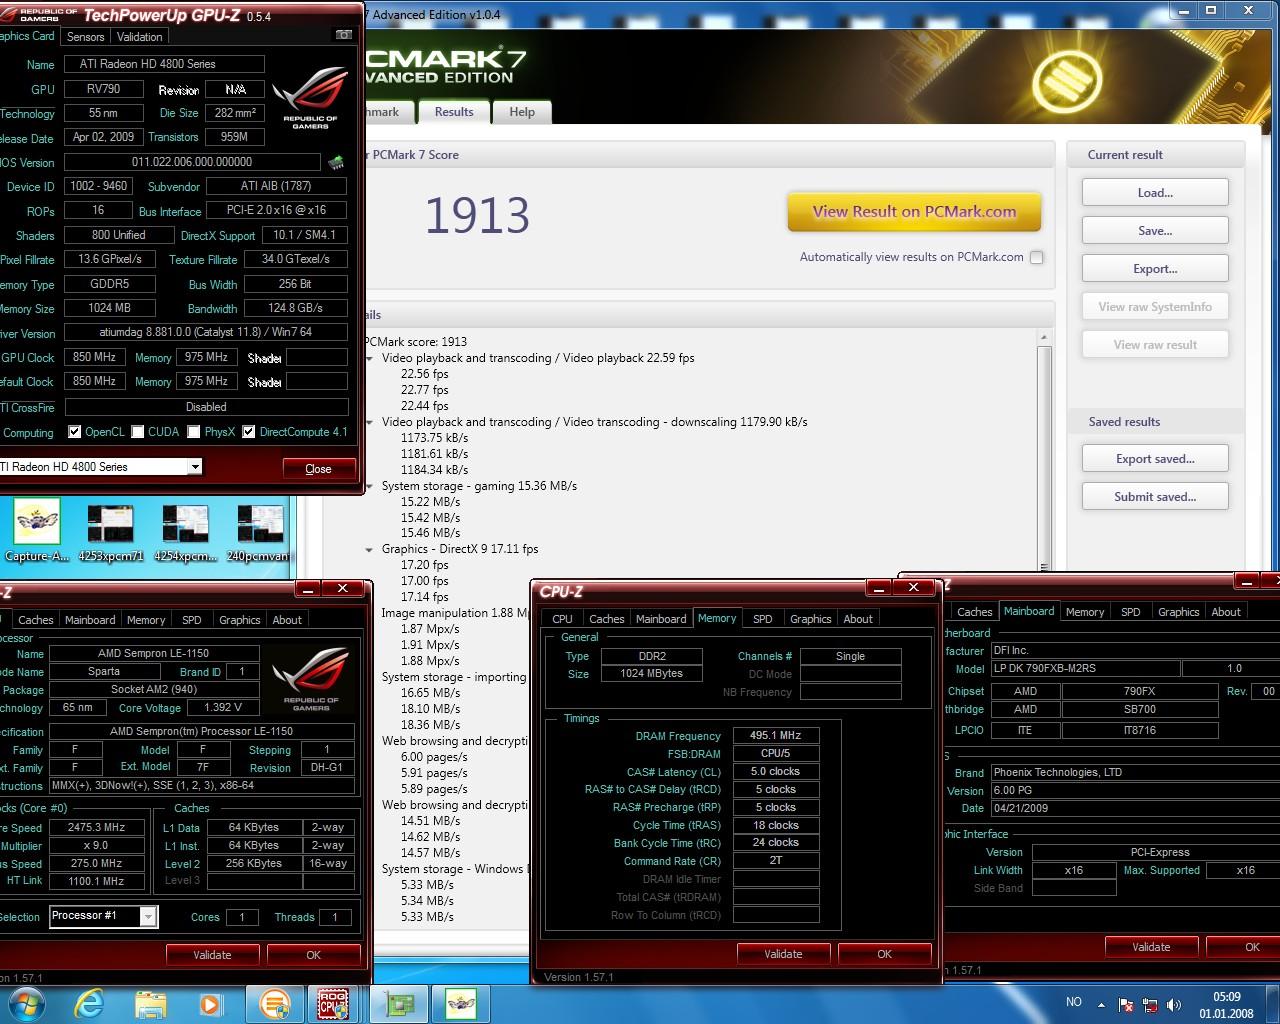Open Graphics tab in left CPU-Z window
Screen dimensions: 1280x1024
[240, 620]
